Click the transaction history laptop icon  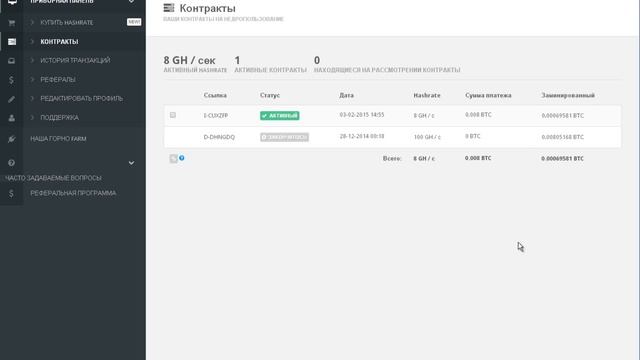pos(11,61)
